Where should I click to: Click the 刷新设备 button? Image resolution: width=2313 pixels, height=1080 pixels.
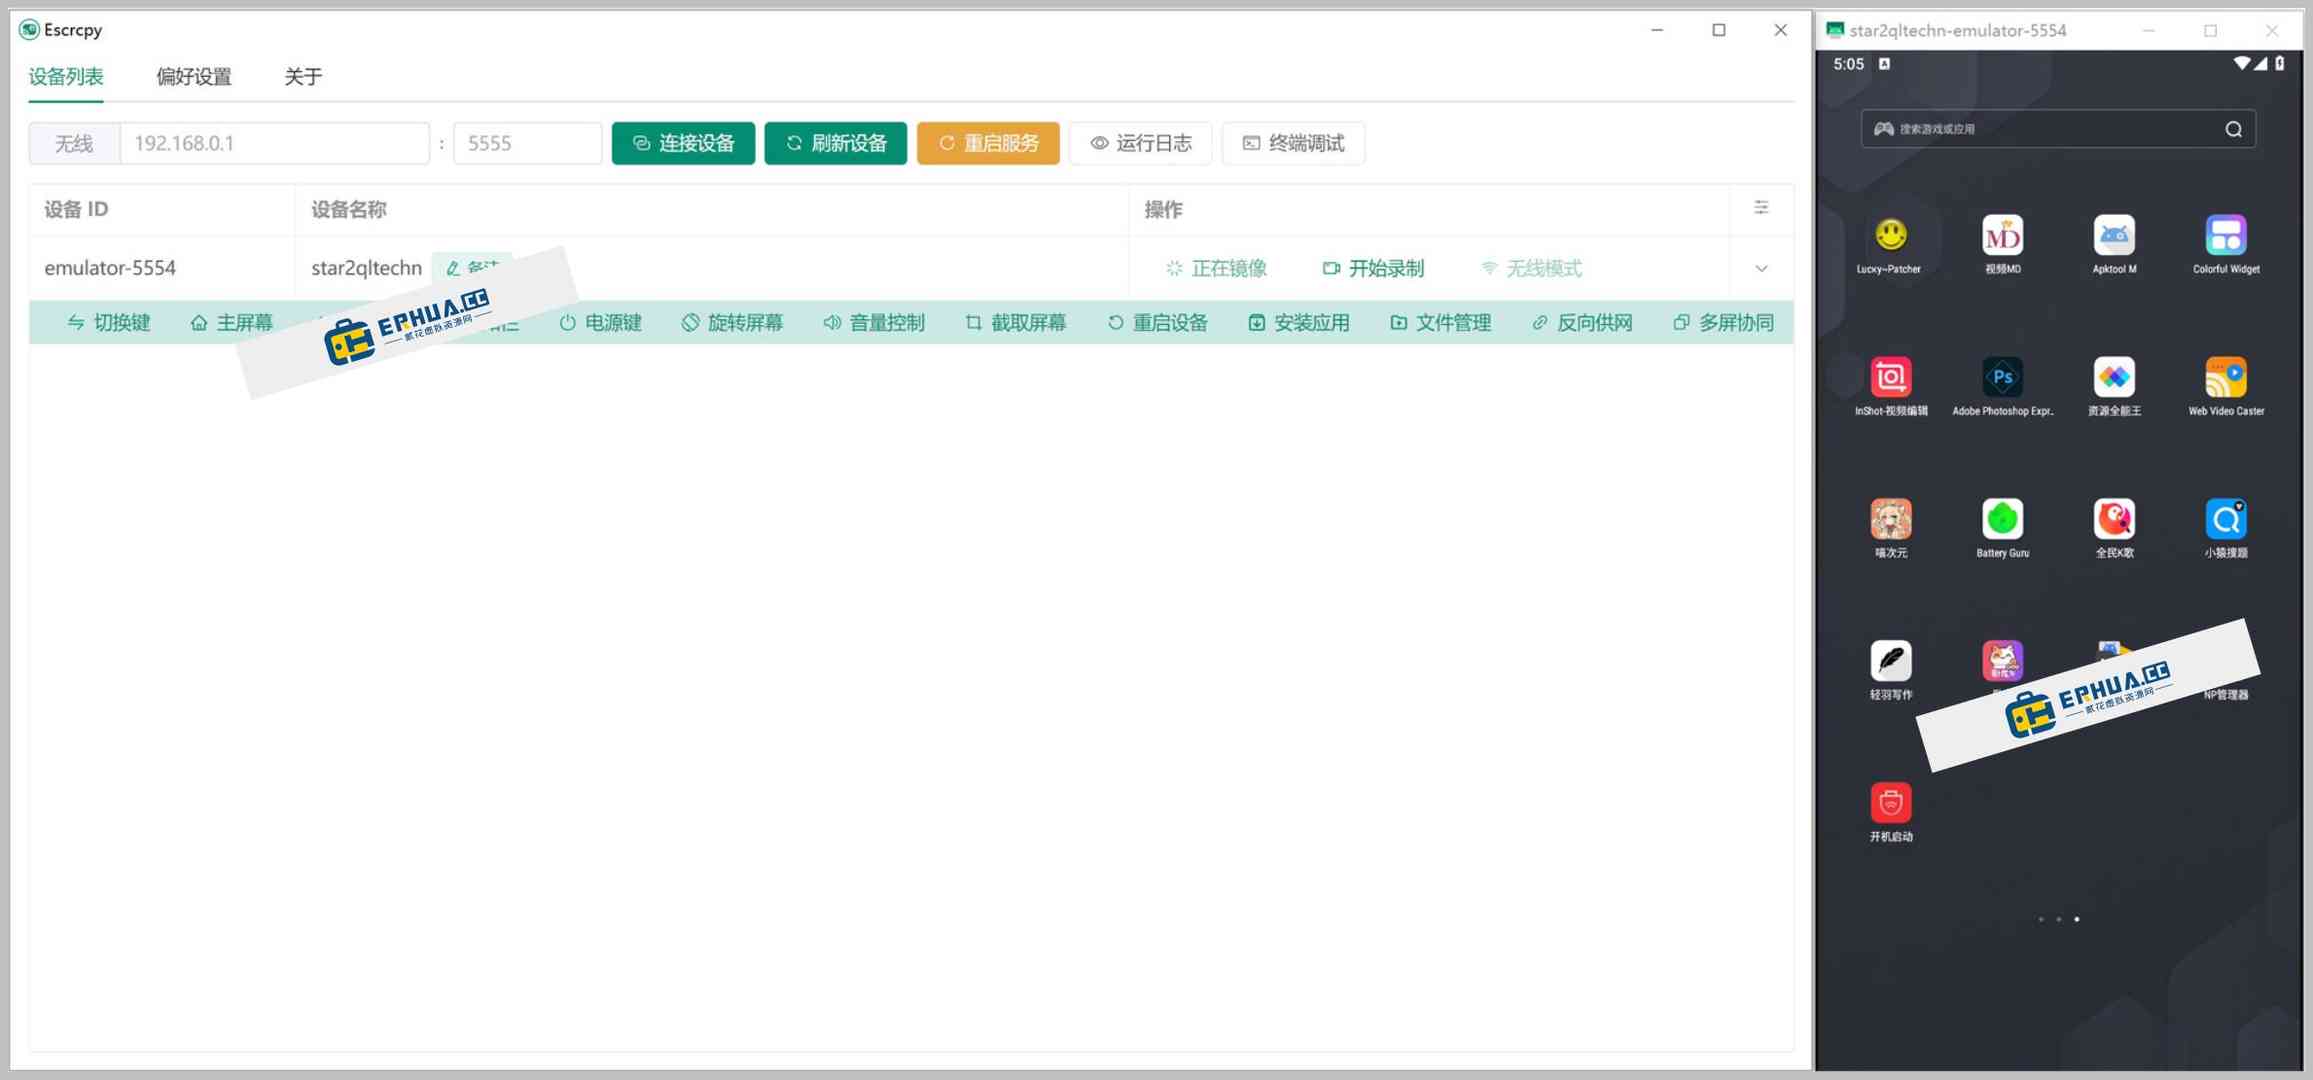(835, 143)
